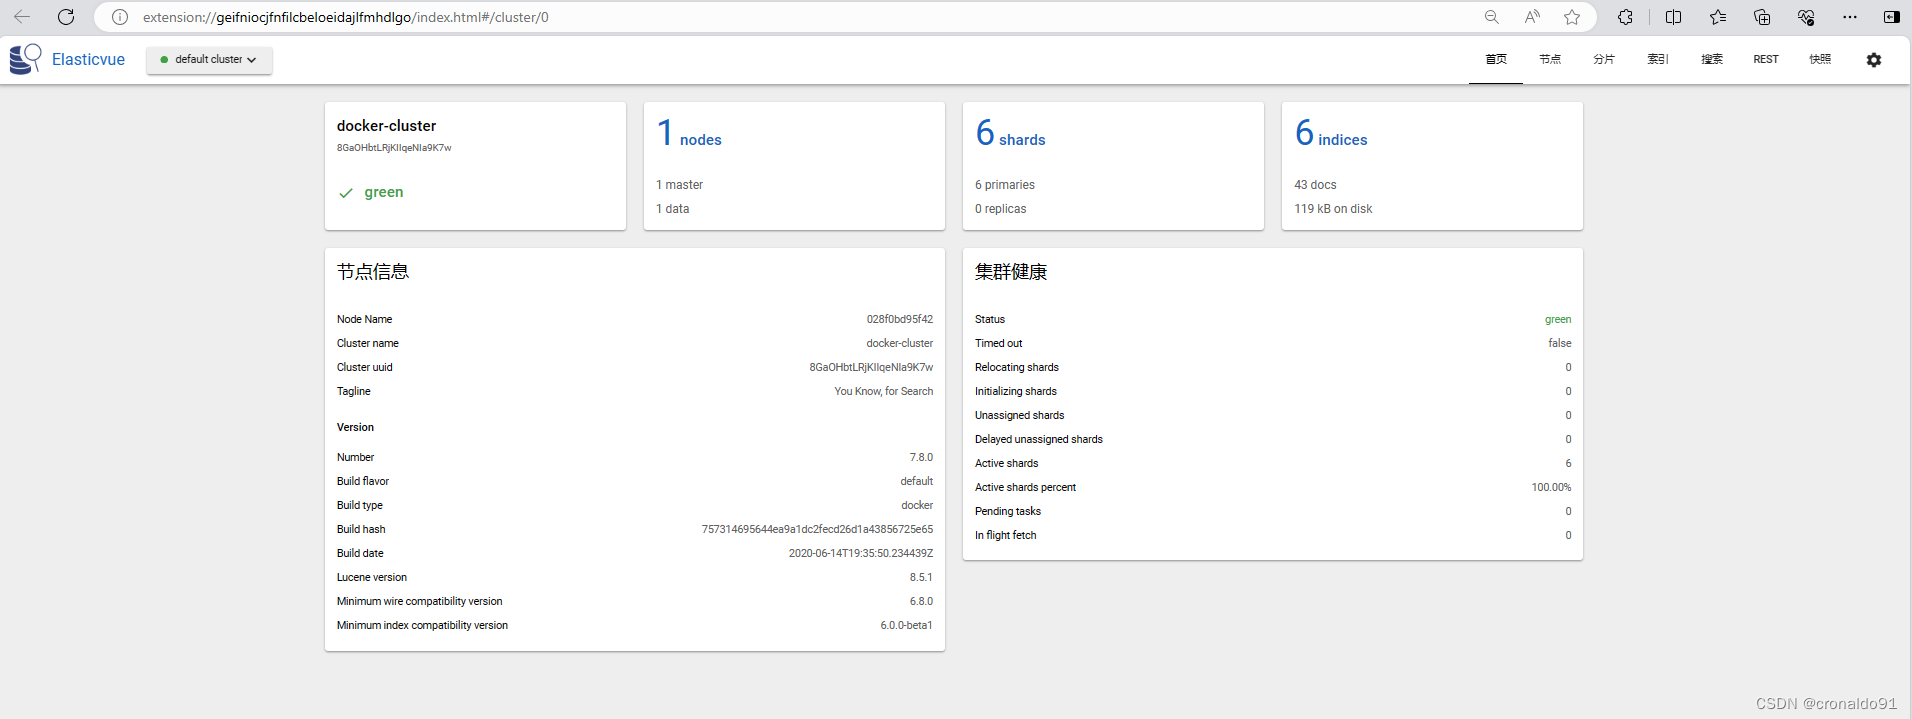Reload the page with the refresh icon
1912x719 pixels.
click(x=66, y=17)
